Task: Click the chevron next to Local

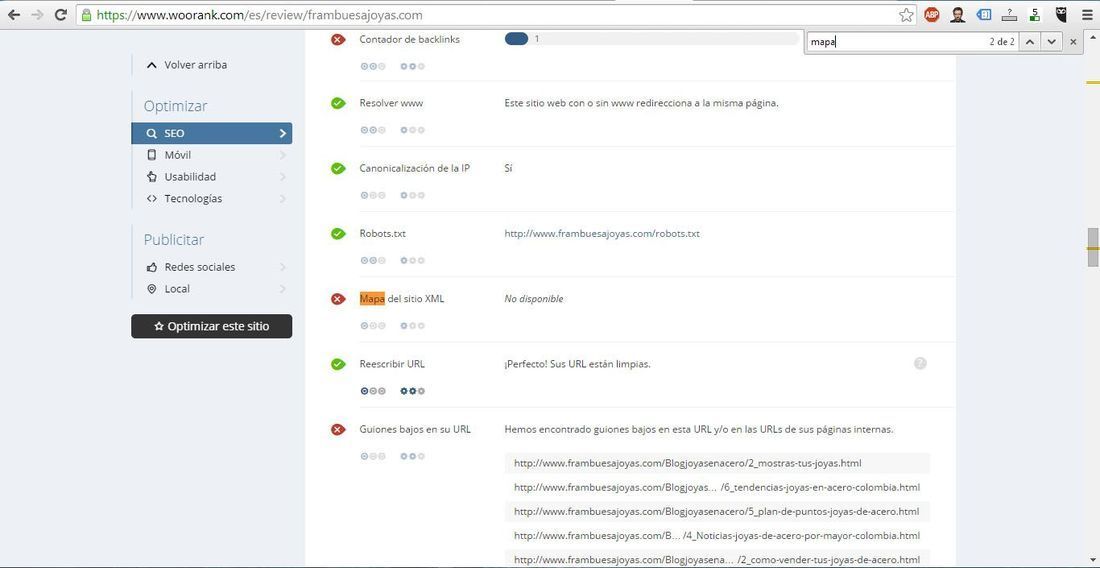Action: tap(283, 289)
